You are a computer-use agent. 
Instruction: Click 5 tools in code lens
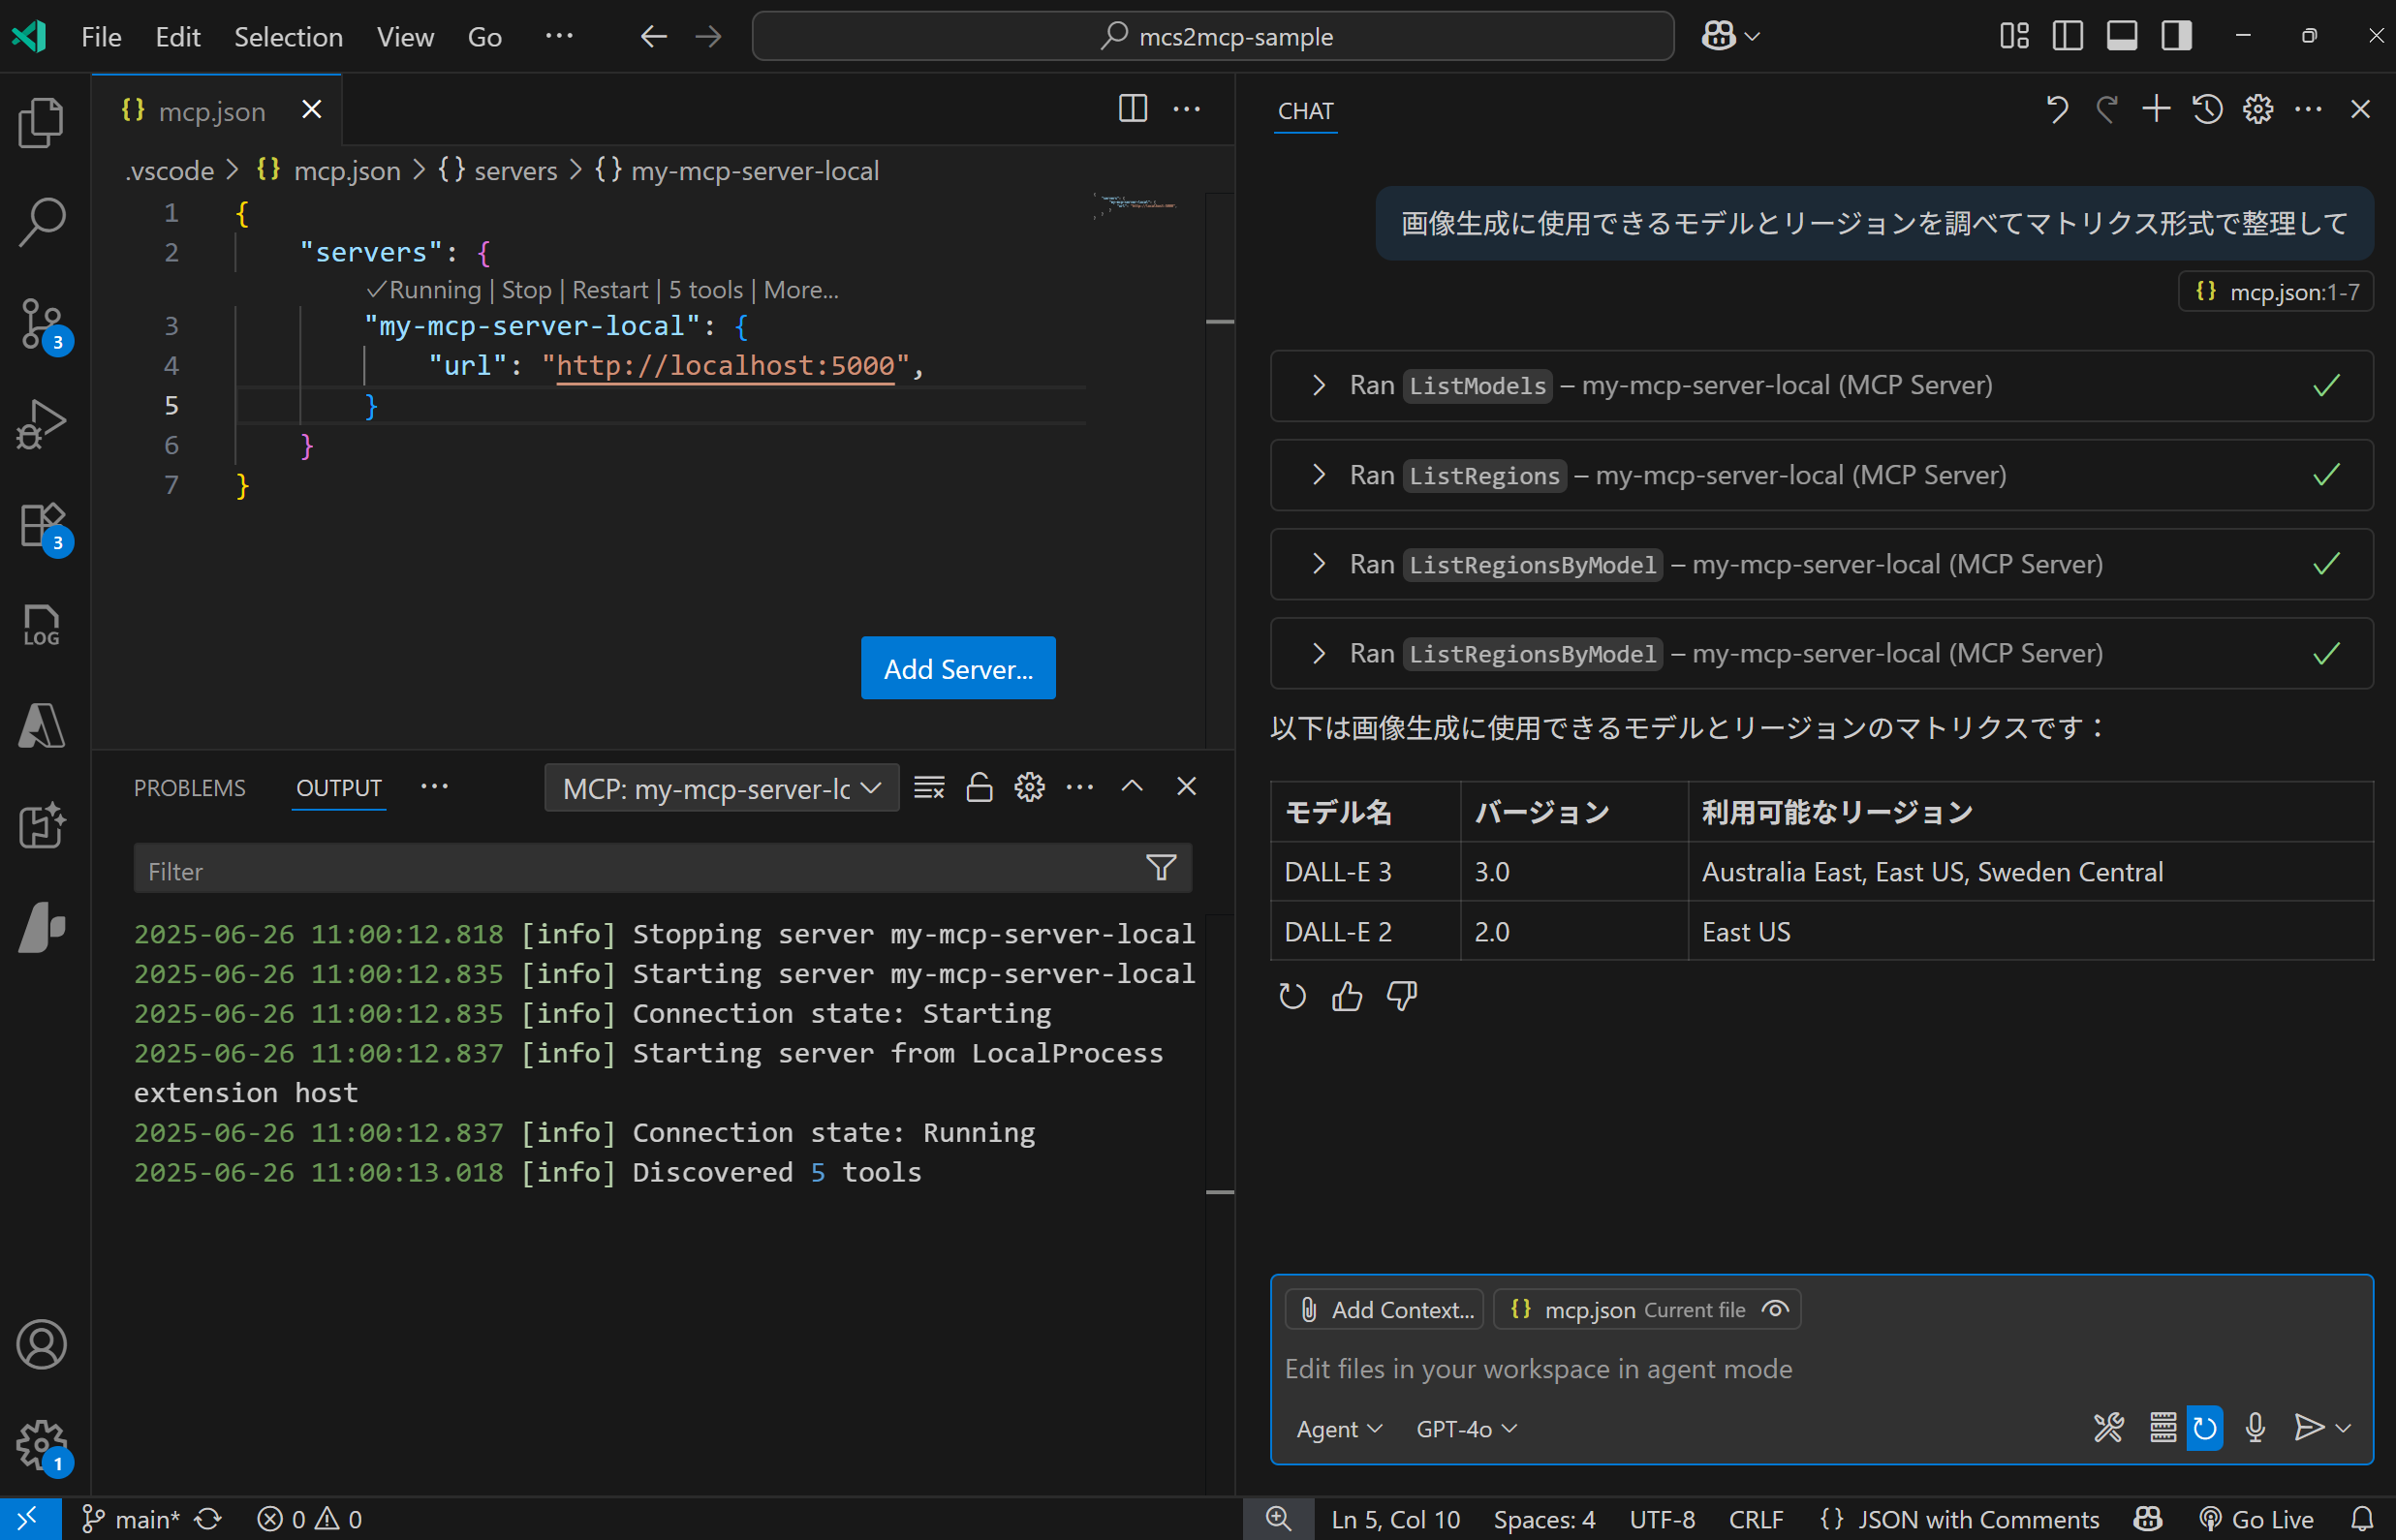706,290
